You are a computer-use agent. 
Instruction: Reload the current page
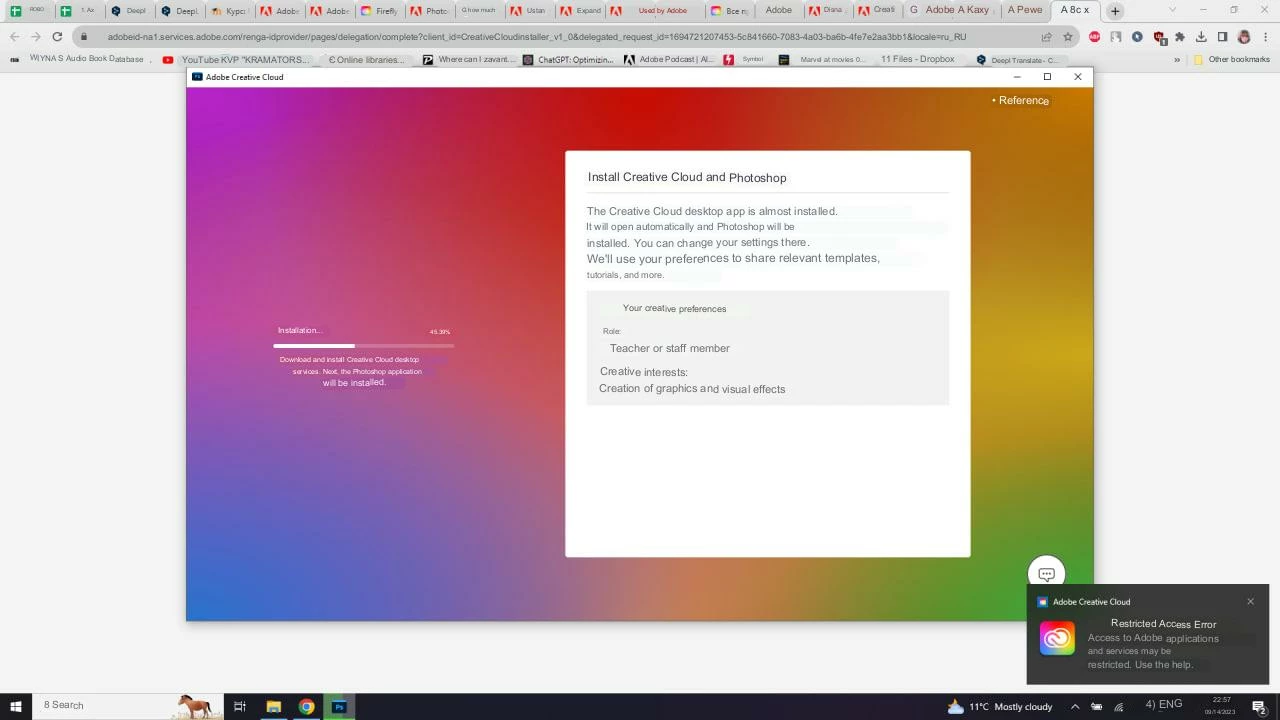(57, 37)
